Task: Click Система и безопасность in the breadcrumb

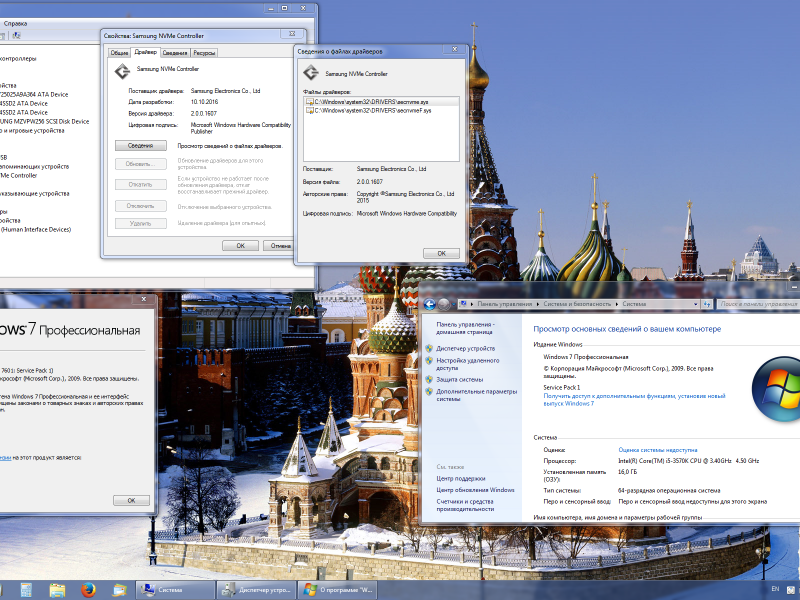Action: [x=577, y=304]
